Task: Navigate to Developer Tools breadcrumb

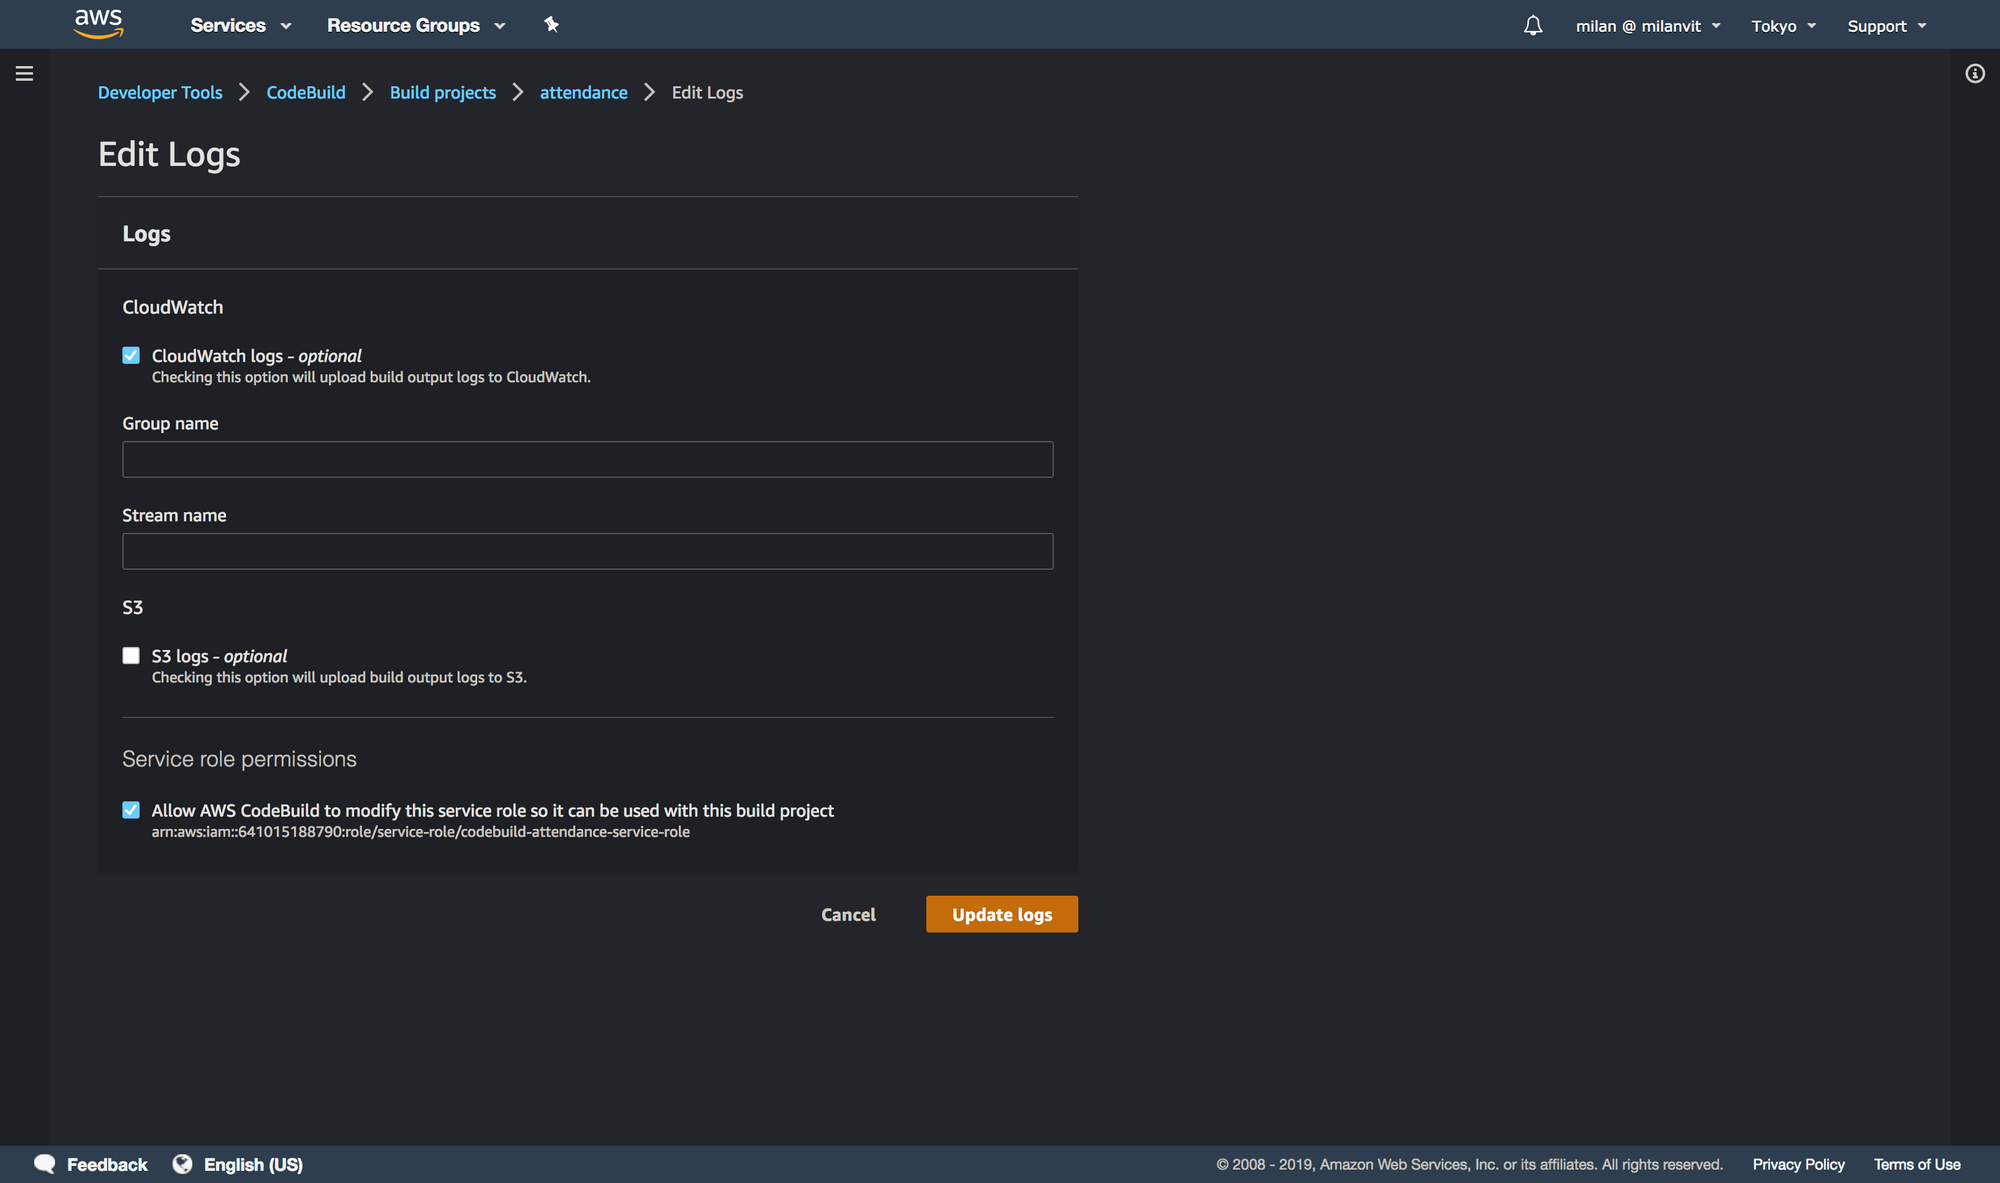Action: tap(159, 92)
